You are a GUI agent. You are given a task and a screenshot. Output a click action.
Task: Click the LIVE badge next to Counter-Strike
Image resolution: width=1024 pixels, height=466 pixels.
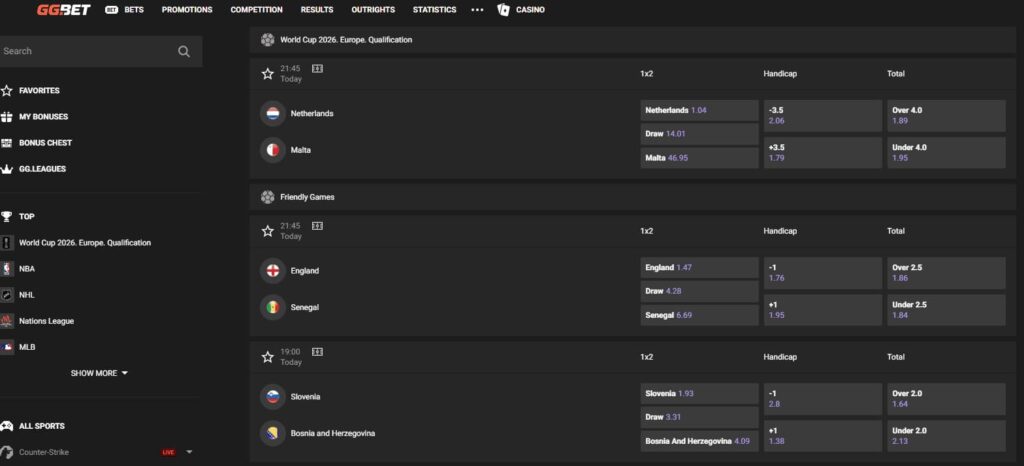point(168,452)
